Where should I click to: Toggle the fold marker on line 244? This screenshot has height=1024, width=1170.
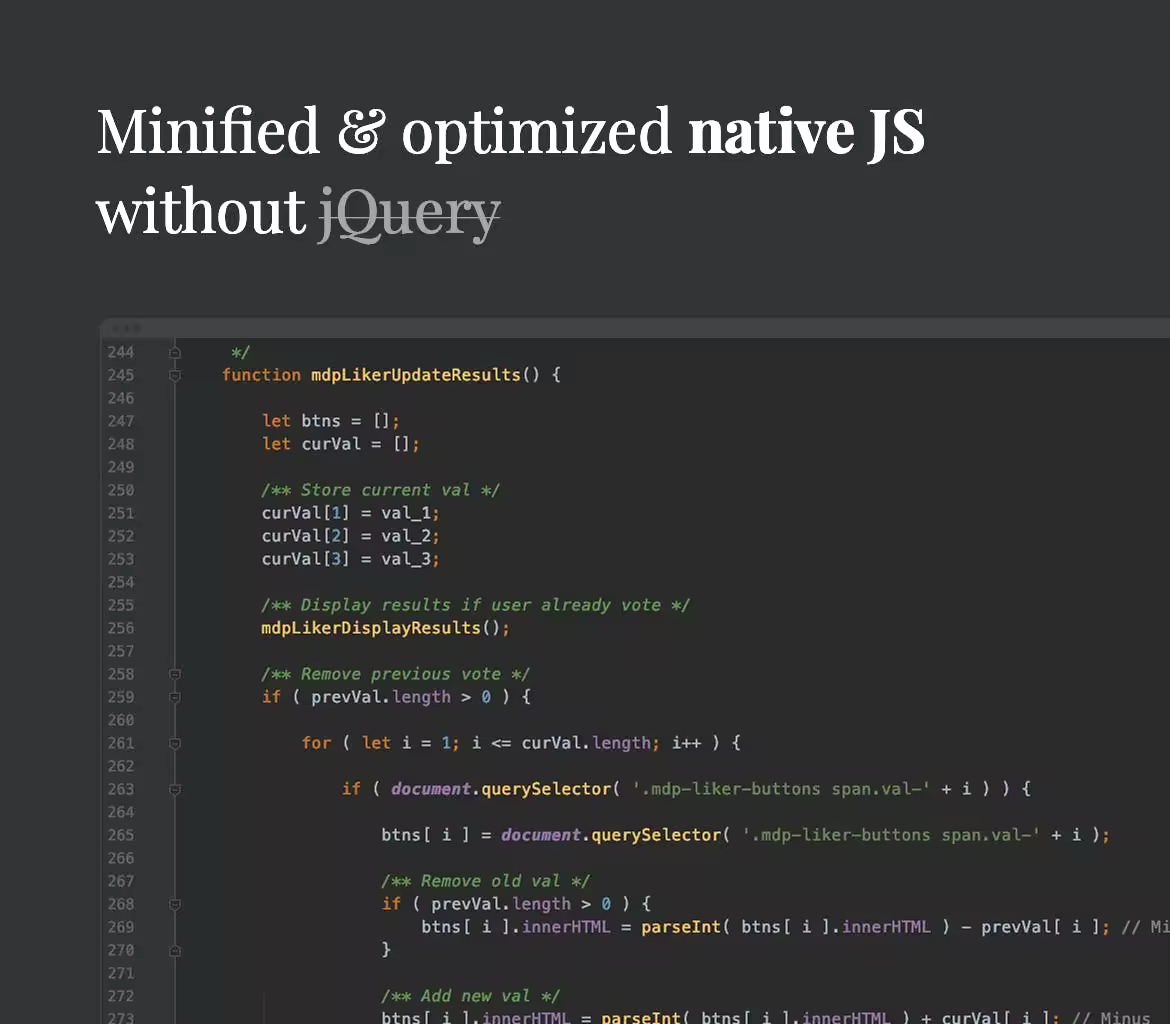175,352
